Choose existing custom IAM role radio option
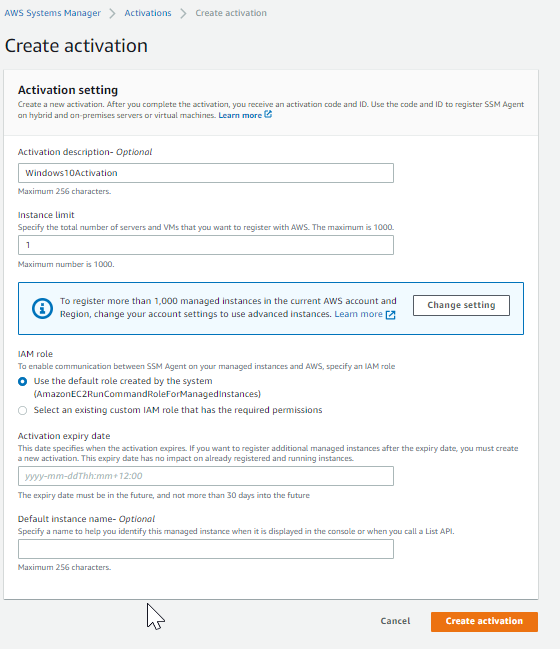Image resolution: width=560 pixels, height=649 pixels. [x=23, y=410]
